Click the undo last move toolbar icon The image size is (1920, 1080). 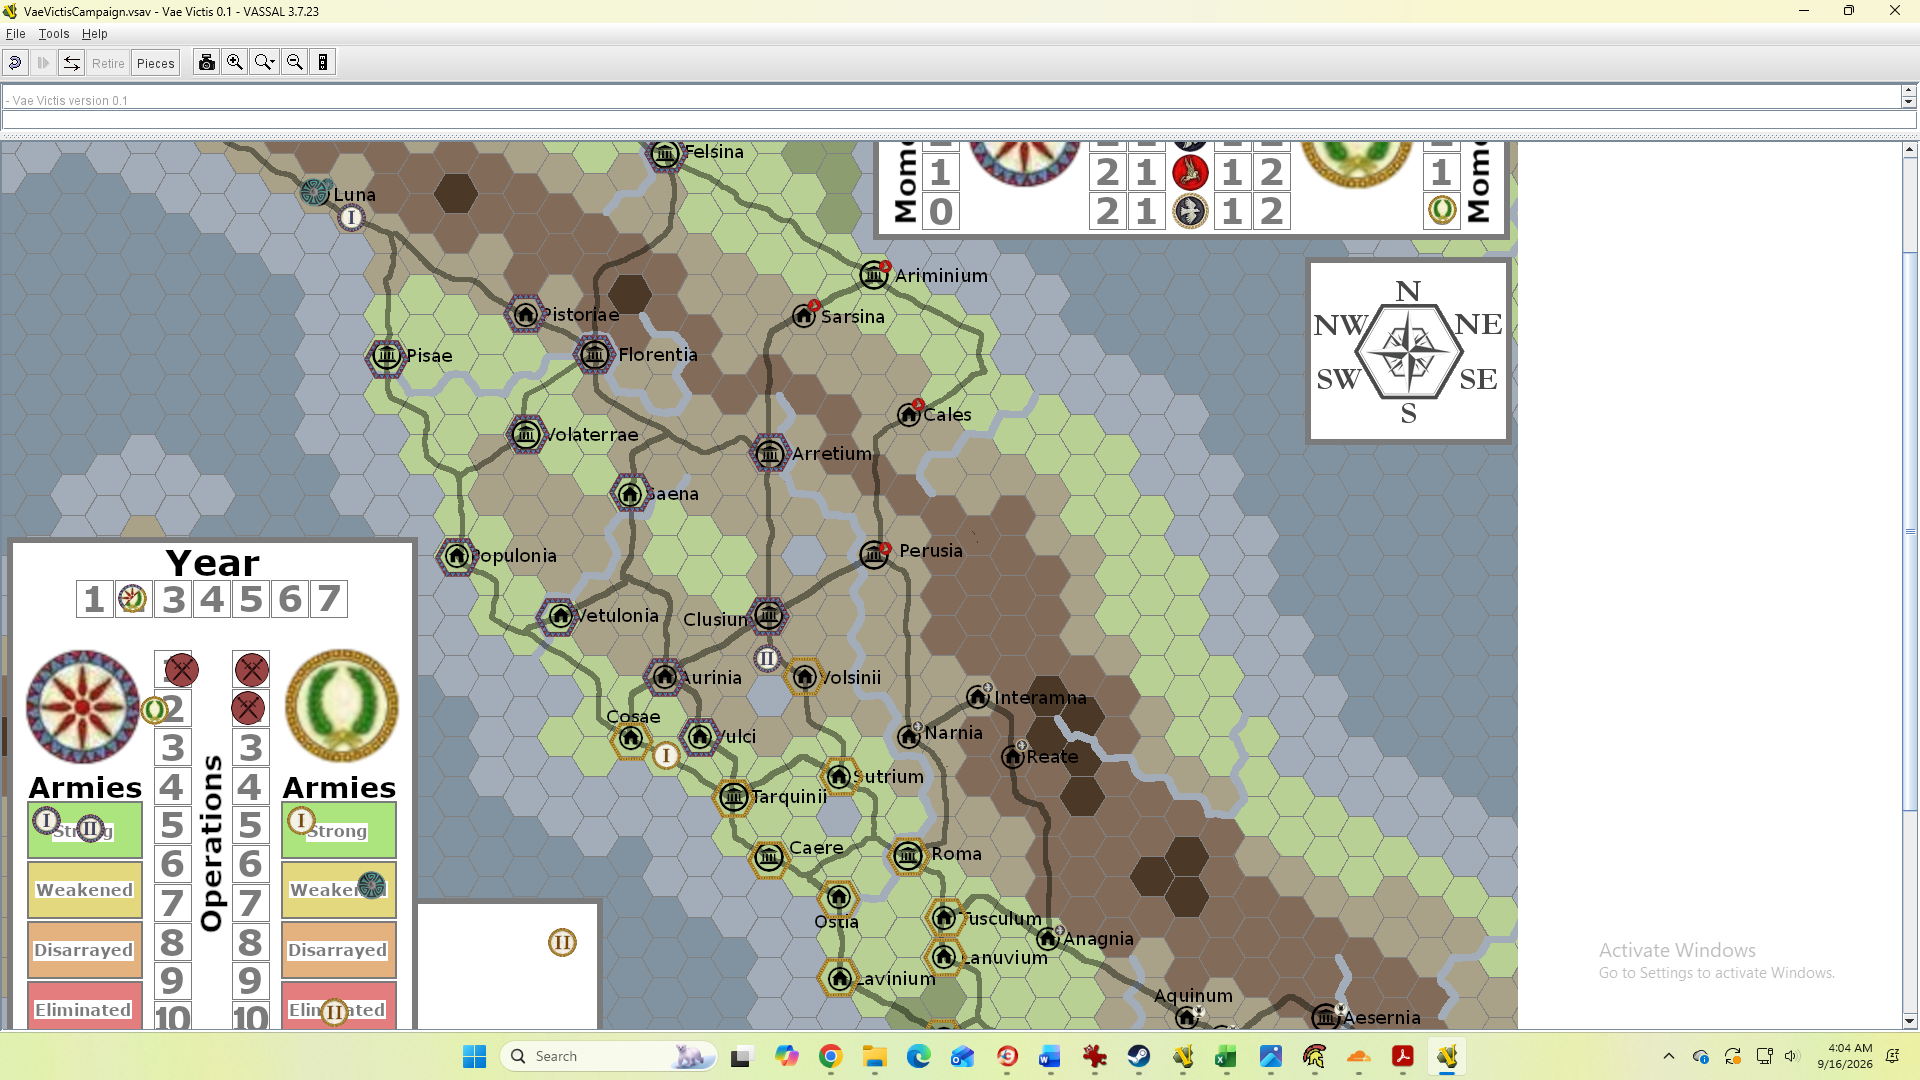[x=15, y=63]
